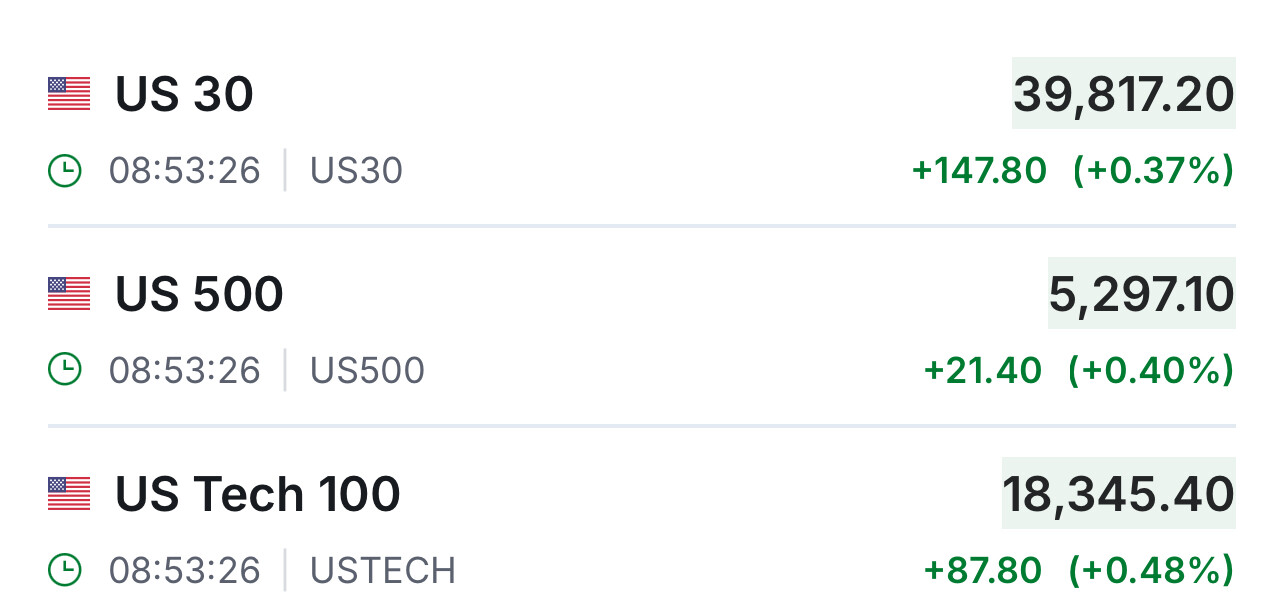Image resolution: width=1284 pixels, height=606 pixels.
Task: Click the clock icon in US 500 row
Action: click(x=65, y=371)
